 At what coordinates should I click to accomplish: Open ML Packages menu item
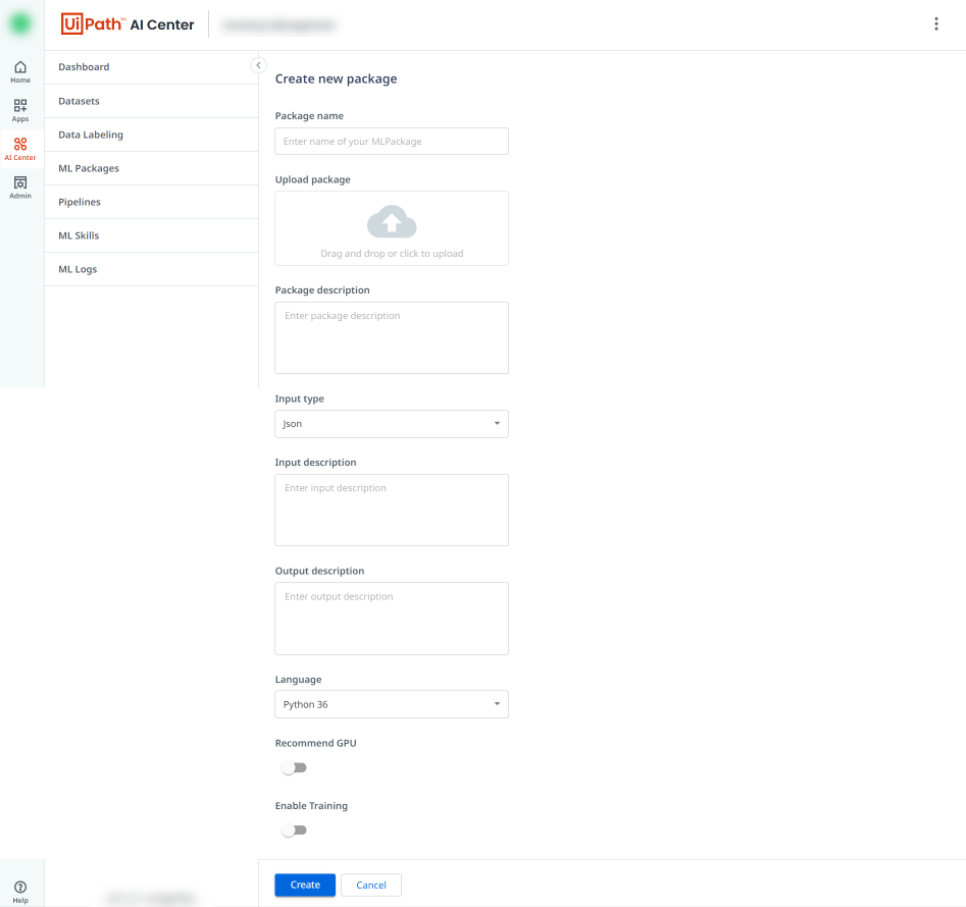click(152, 168)
